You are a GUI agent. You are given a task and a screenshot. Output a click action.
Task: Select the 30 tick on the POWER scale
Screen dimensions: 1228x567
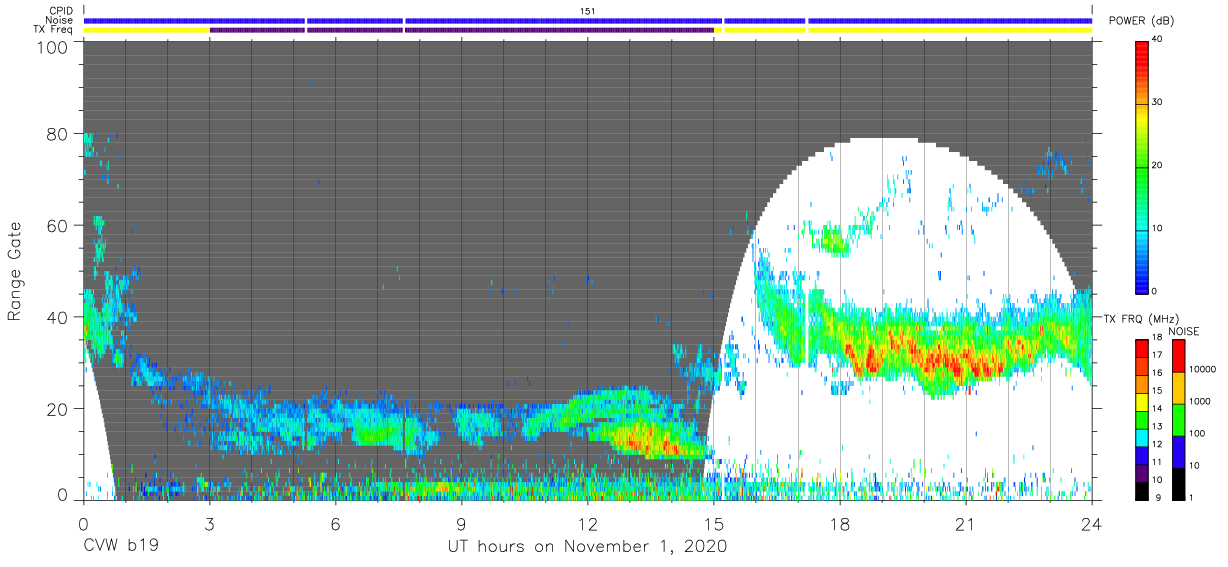(1156, 103)
